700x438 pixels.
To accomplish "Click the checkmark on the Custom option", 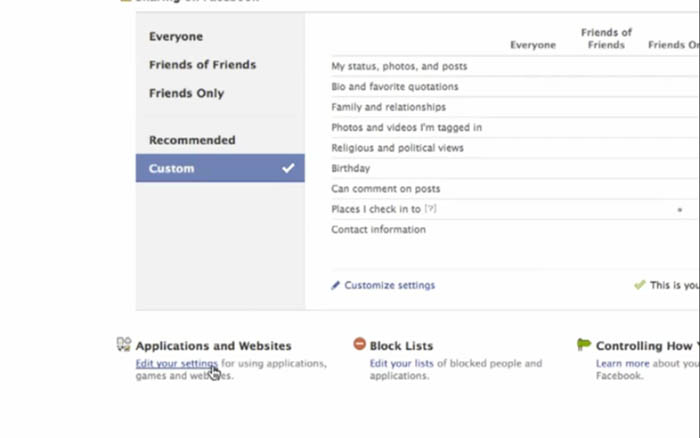I will click(288, 168).
